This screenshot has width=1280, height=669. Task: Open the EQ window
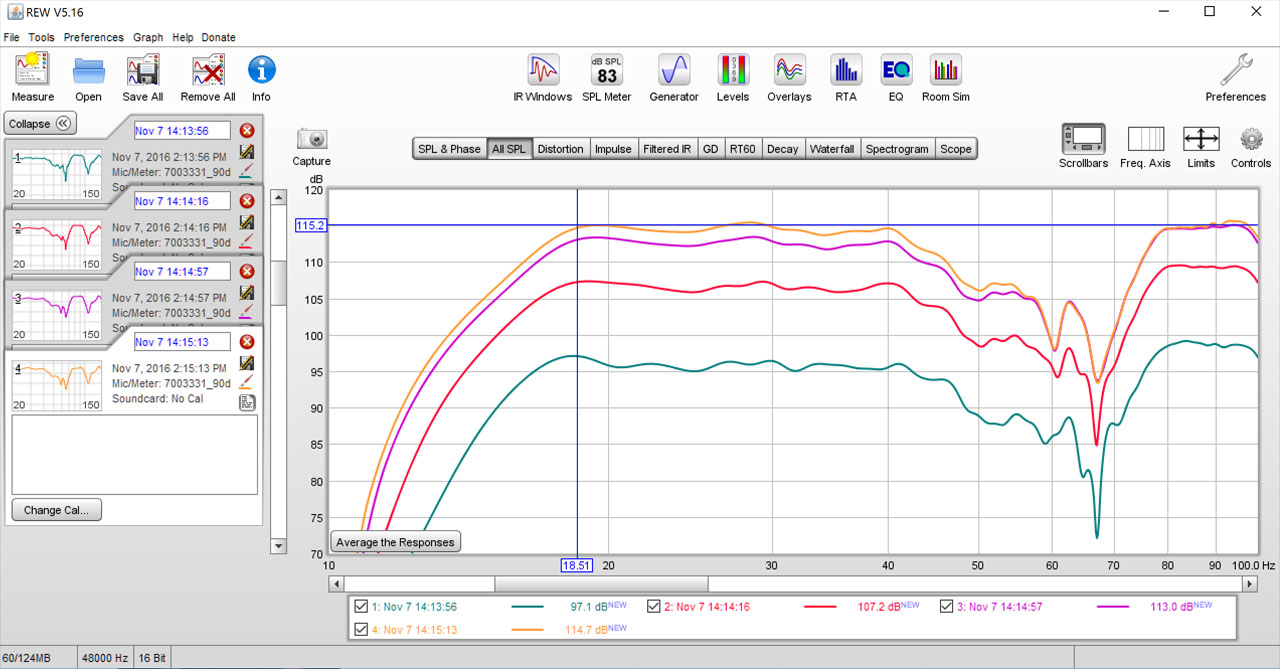[896, 77]
